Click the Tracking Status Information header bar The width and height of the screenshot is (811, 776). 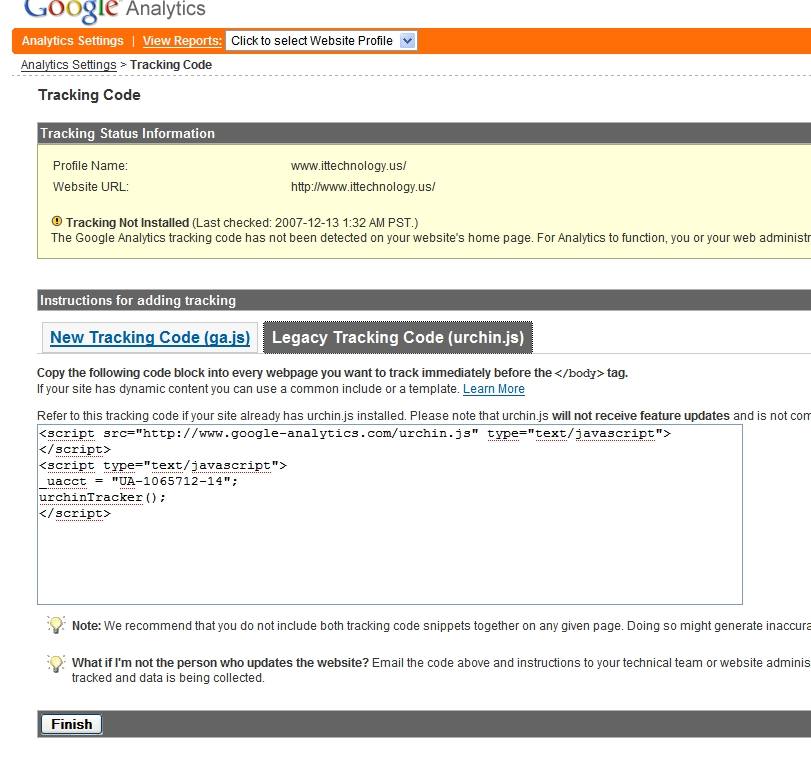click(126, 134)
